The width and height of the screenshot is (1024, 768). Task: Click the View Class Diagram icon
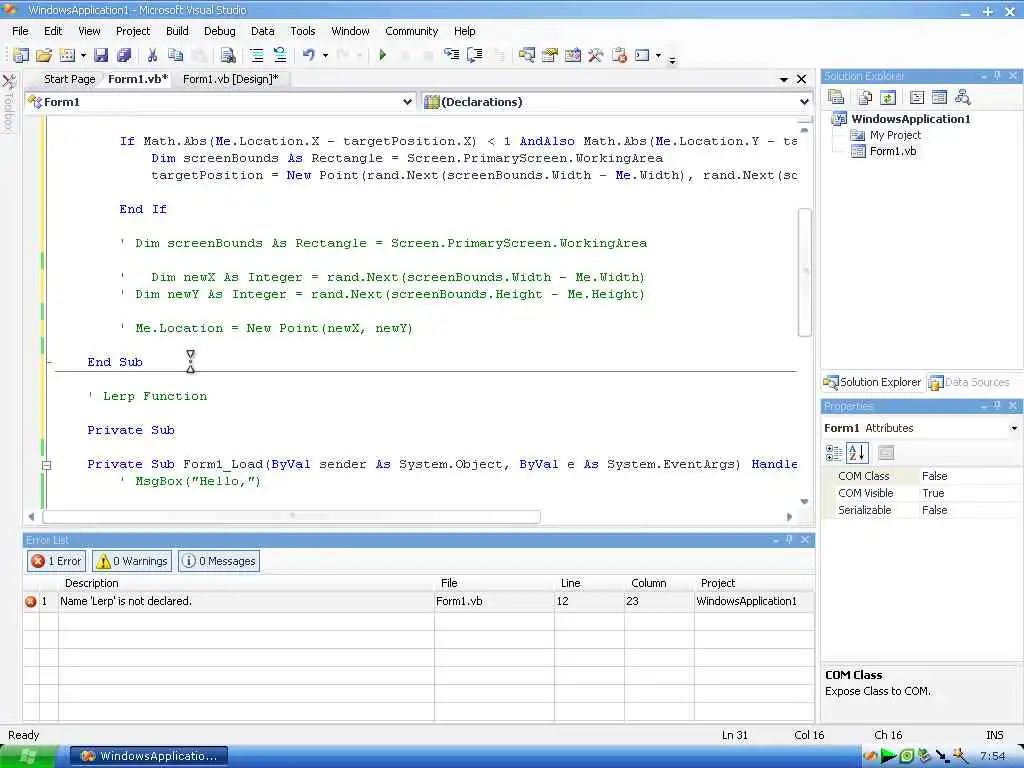963,97
